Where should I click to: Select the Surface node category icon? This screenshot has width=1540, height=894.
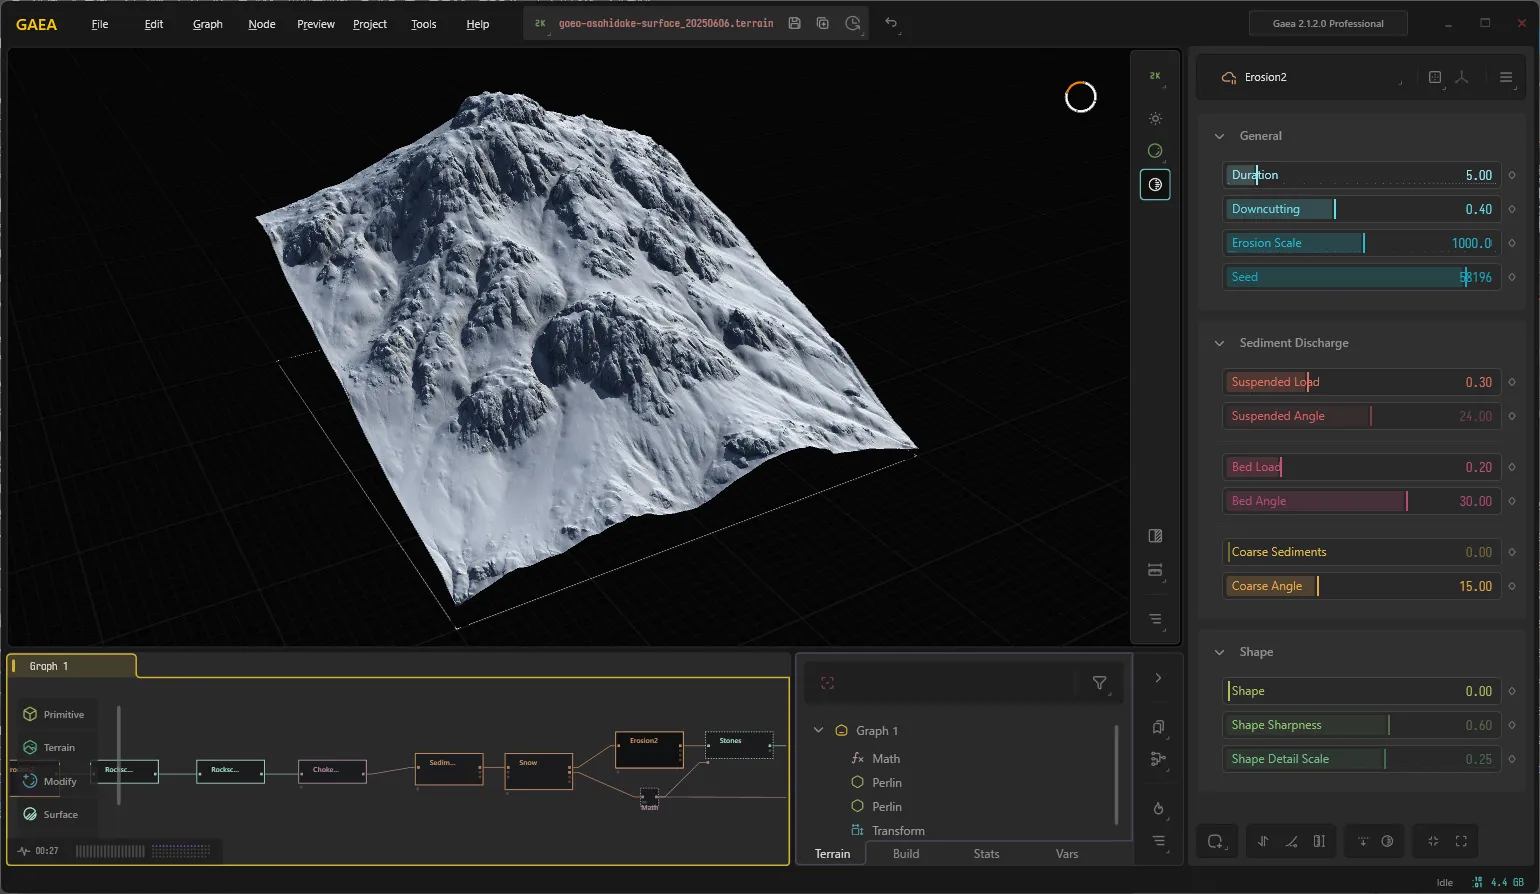(30, 814)
